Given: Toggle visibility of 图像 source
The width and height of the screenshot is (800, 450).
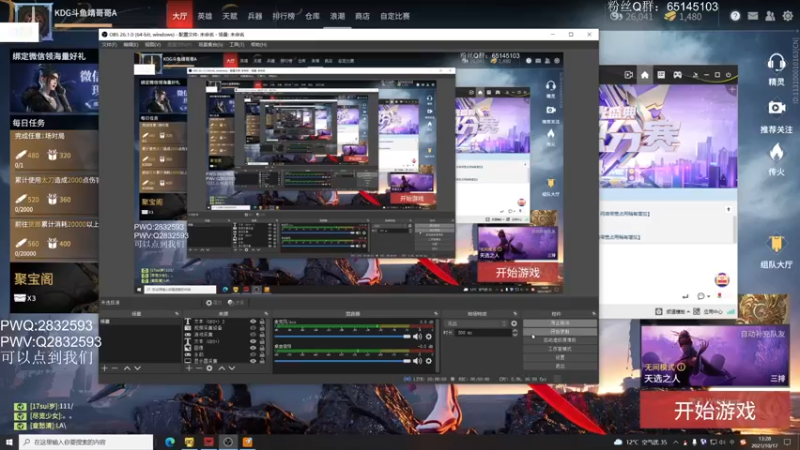Looking at the screenshot, I should [x=253, y=348].
